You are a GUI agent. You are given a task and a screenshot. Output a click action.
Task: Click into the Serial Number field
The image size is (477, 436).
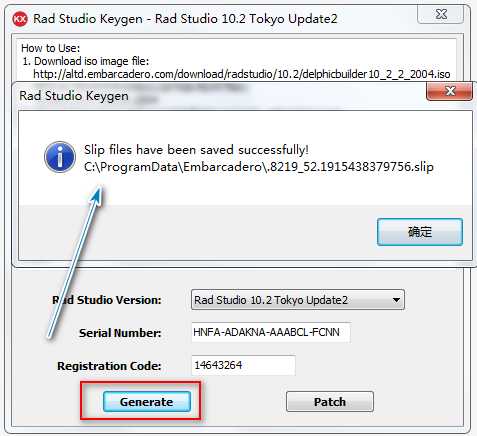271,332
